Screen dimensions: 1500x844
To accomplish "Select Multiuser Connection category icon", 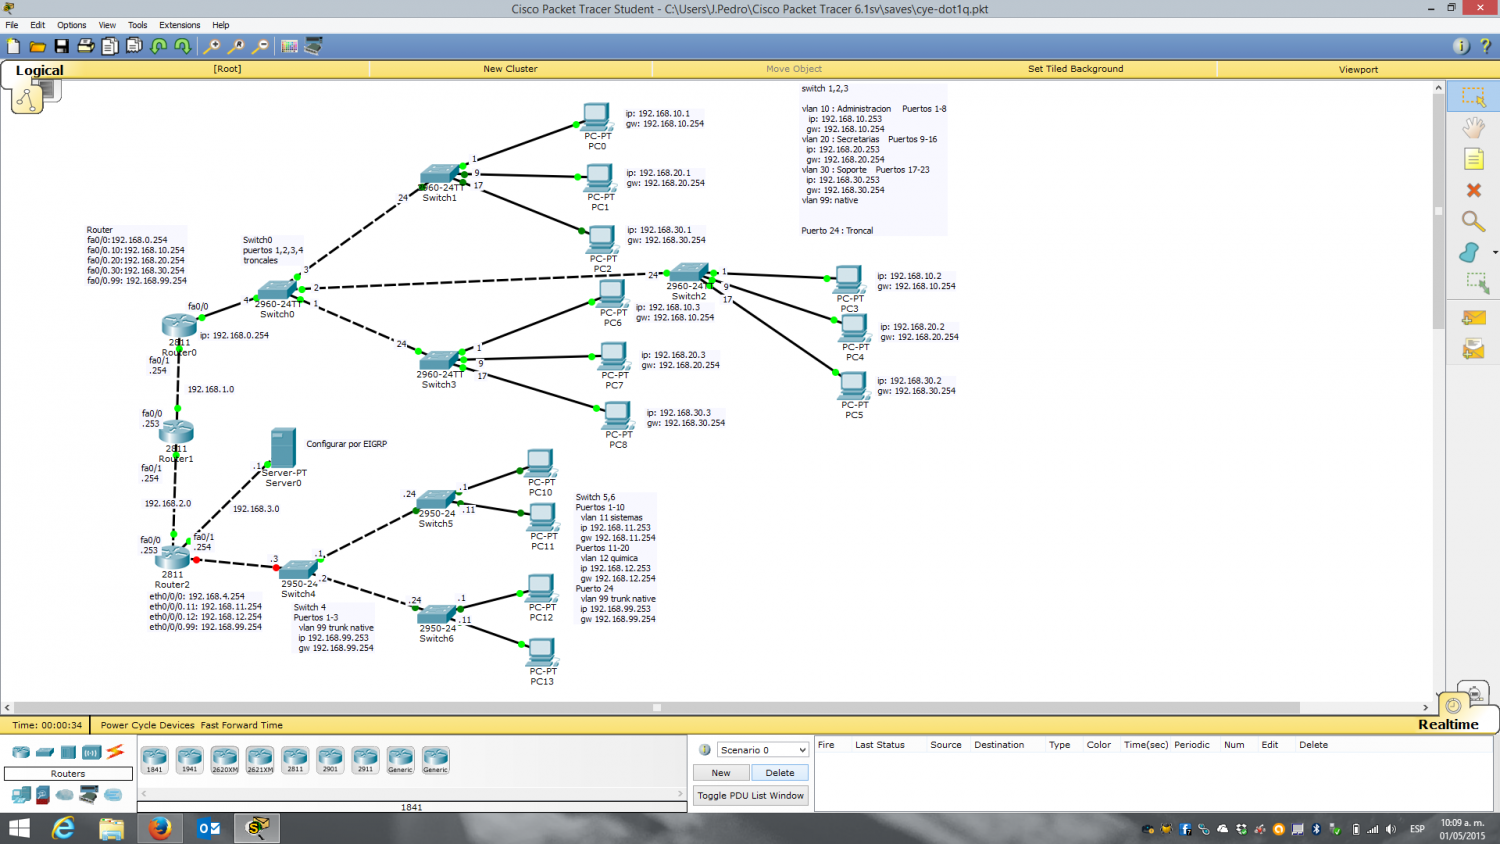I will [x=113, y=795].
